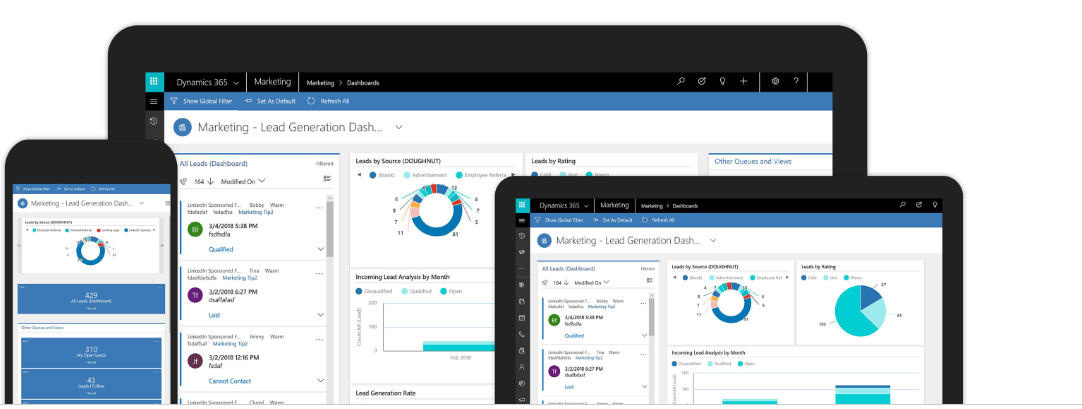Click the plus quick-create icon on large tablet

pyautogui.click(x=744, y=81)
